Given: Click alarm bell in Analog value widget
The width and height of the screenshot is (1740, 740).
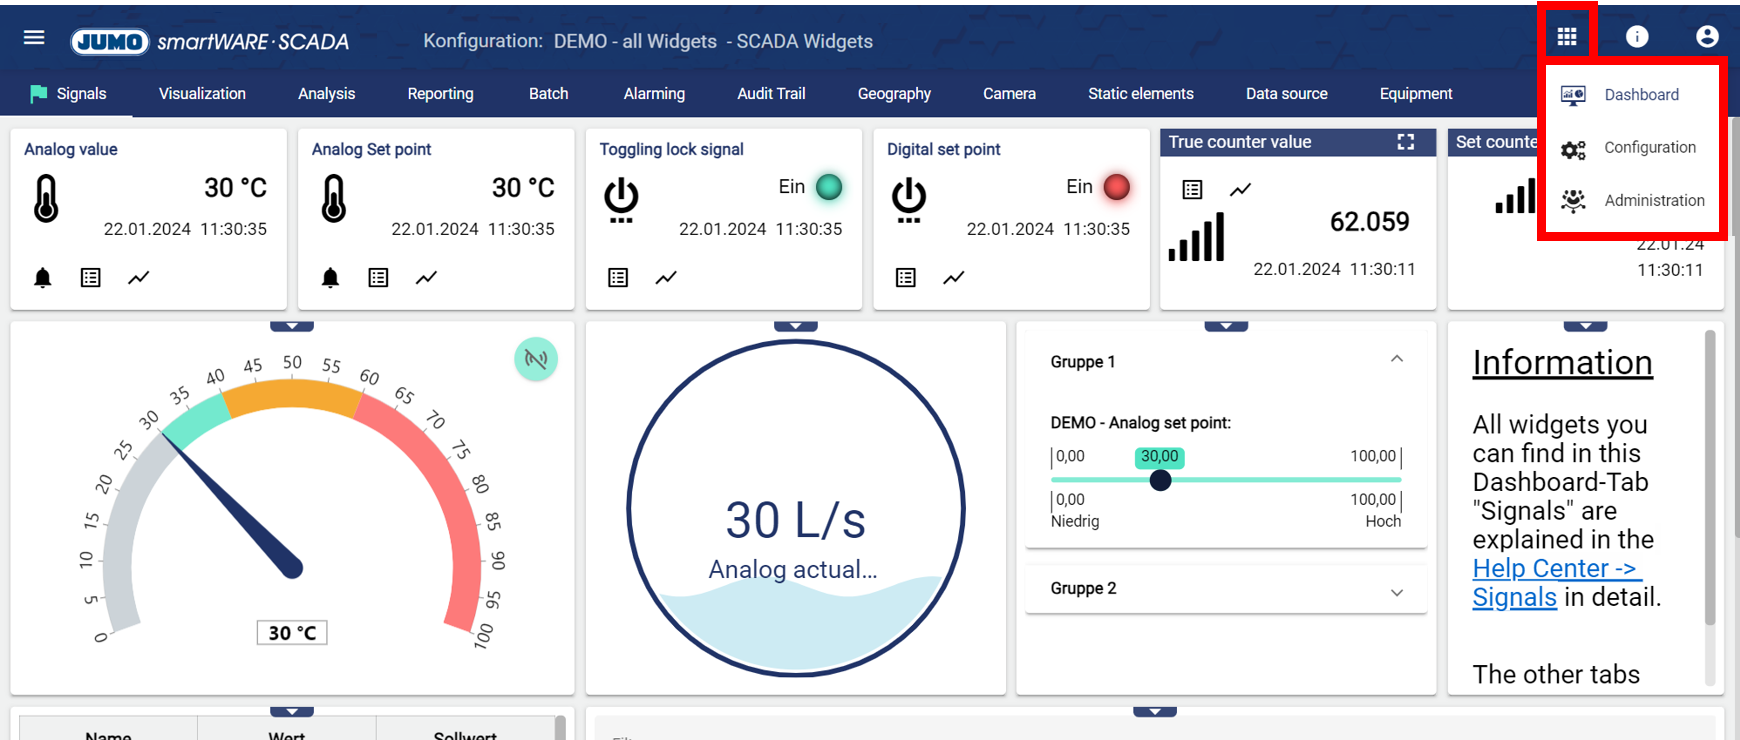Looking at the screenshot, I should tap(43, 278).
